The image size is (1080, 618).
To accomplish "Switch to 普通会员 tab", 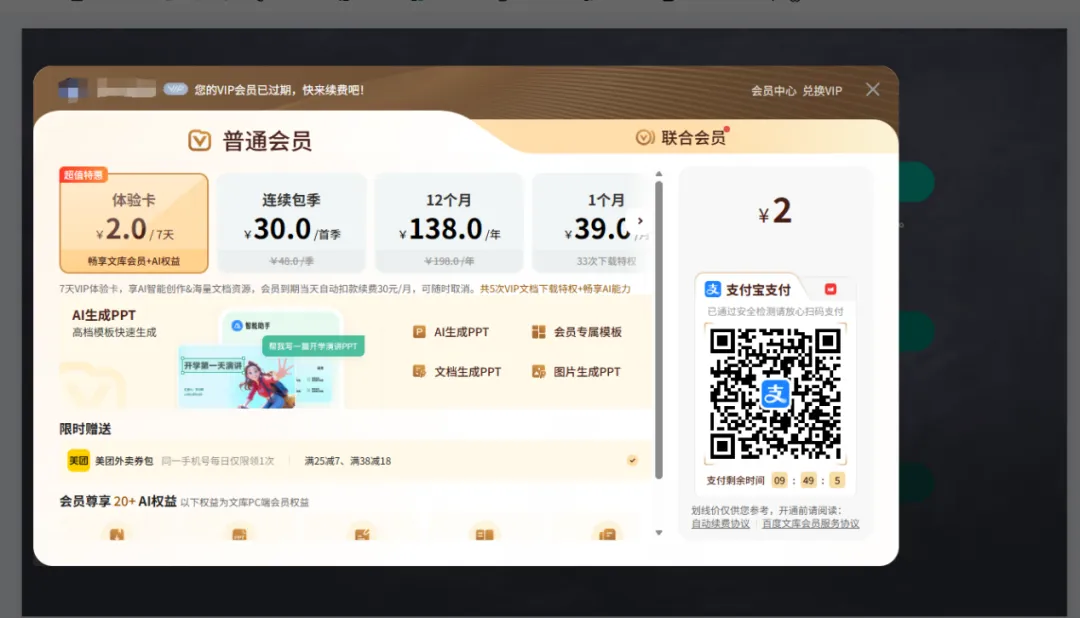I will pyautogui.click(x=250, y=141).
